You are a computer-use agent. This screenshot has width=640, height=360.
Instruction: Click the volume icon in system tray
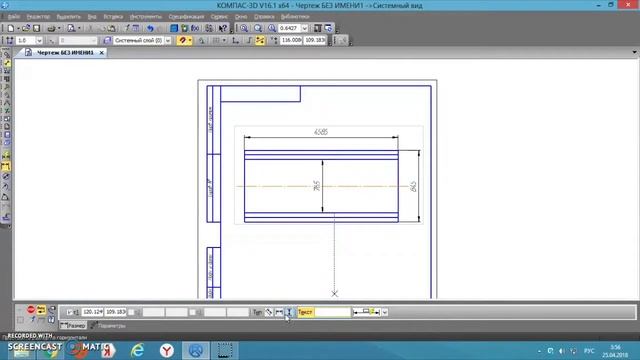pyautogui.click(x=562, y=351)
